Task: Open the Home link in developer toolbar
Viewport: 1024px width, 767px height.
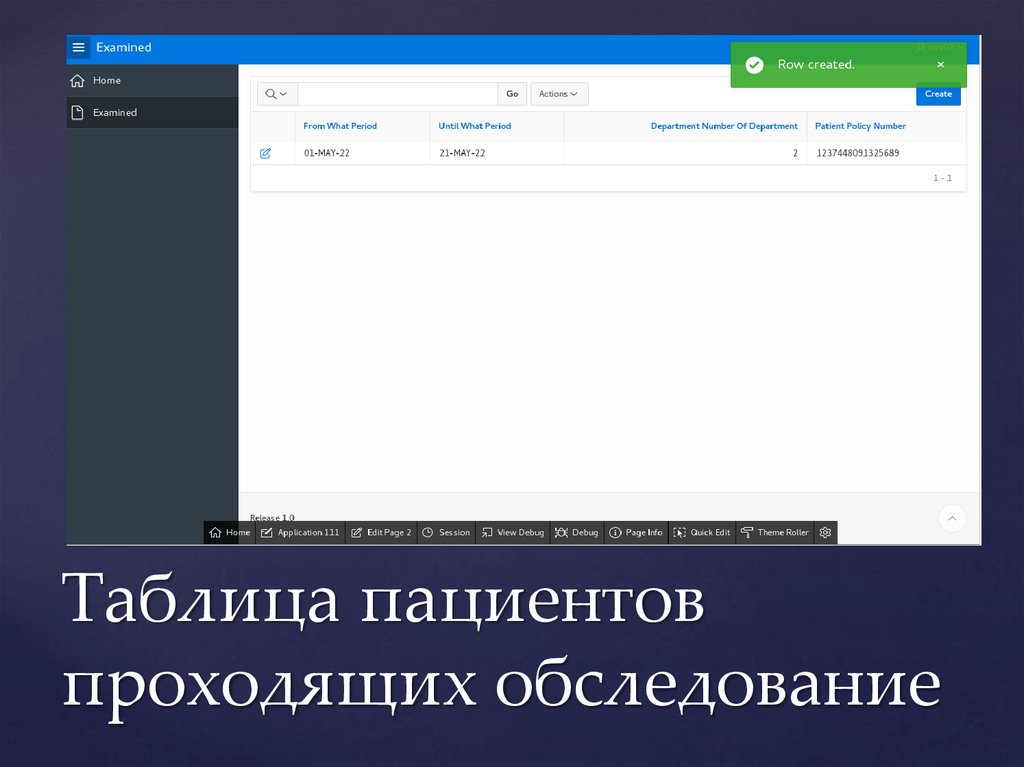Action: 229,532
